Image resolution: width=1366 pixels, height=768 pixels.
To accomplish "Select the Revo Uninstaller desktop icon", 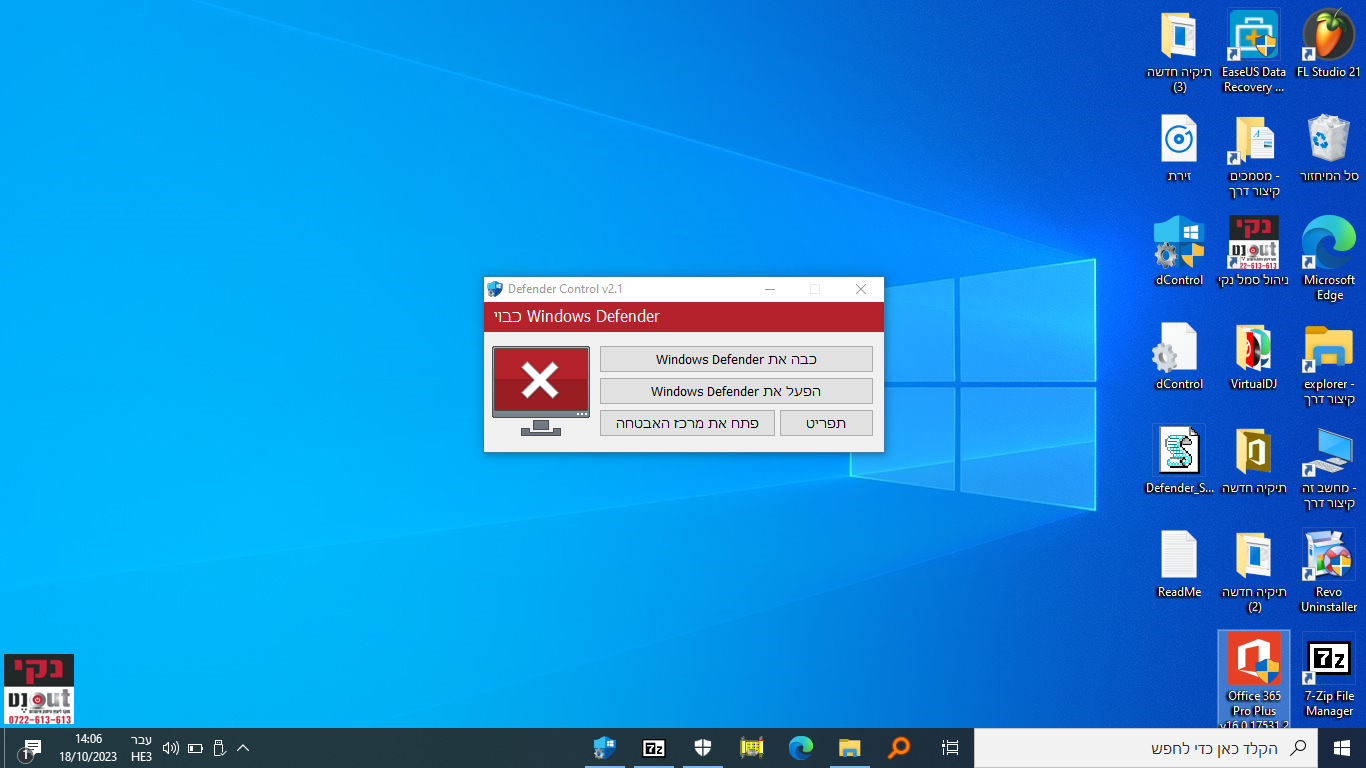I will point(1329,571).
